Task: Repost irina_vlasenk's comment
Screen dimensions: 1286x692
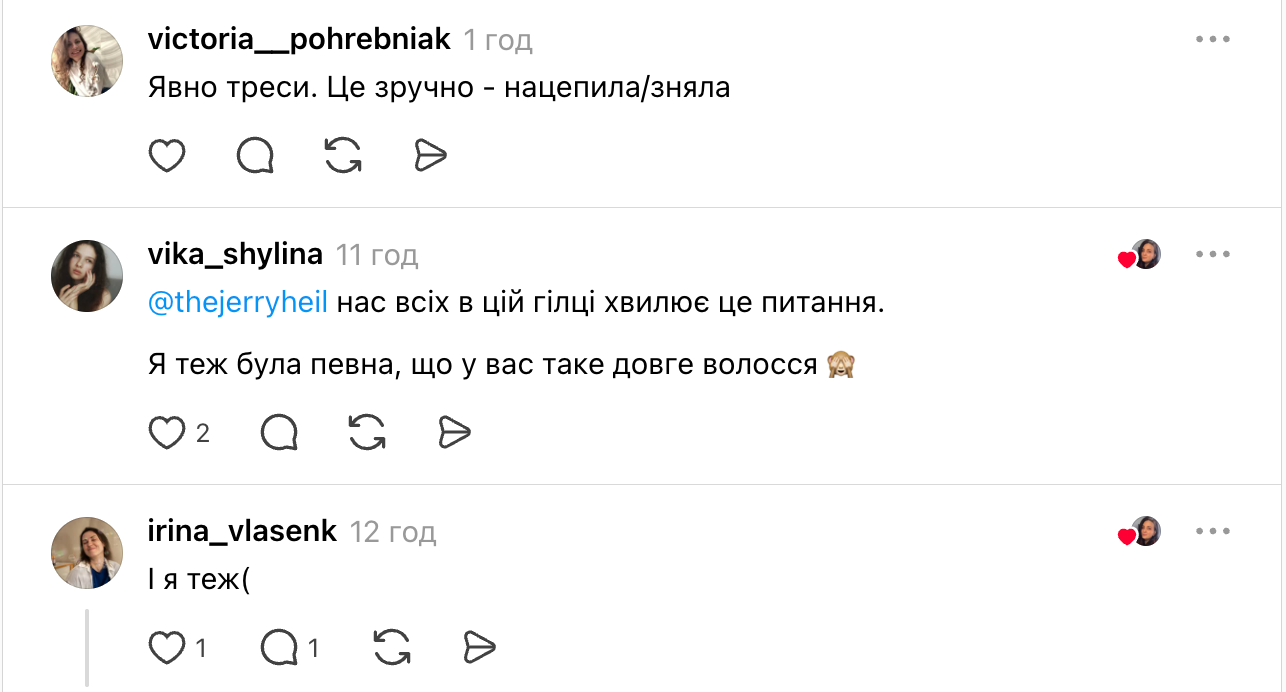Action: pos(391,649)
